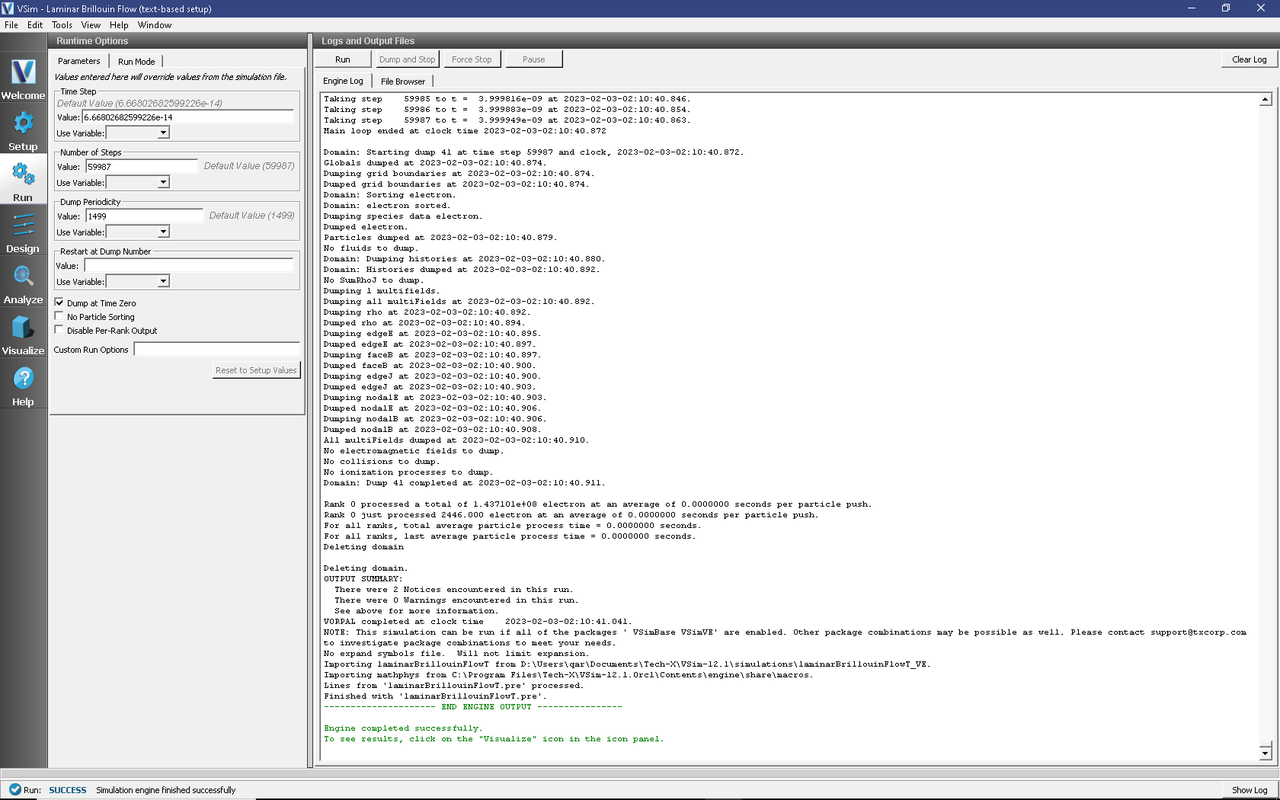The width and height of the screenshot is (1280, 800).
Task: Click the log's scroll up arrow
Action: [x=1265, y=100]
